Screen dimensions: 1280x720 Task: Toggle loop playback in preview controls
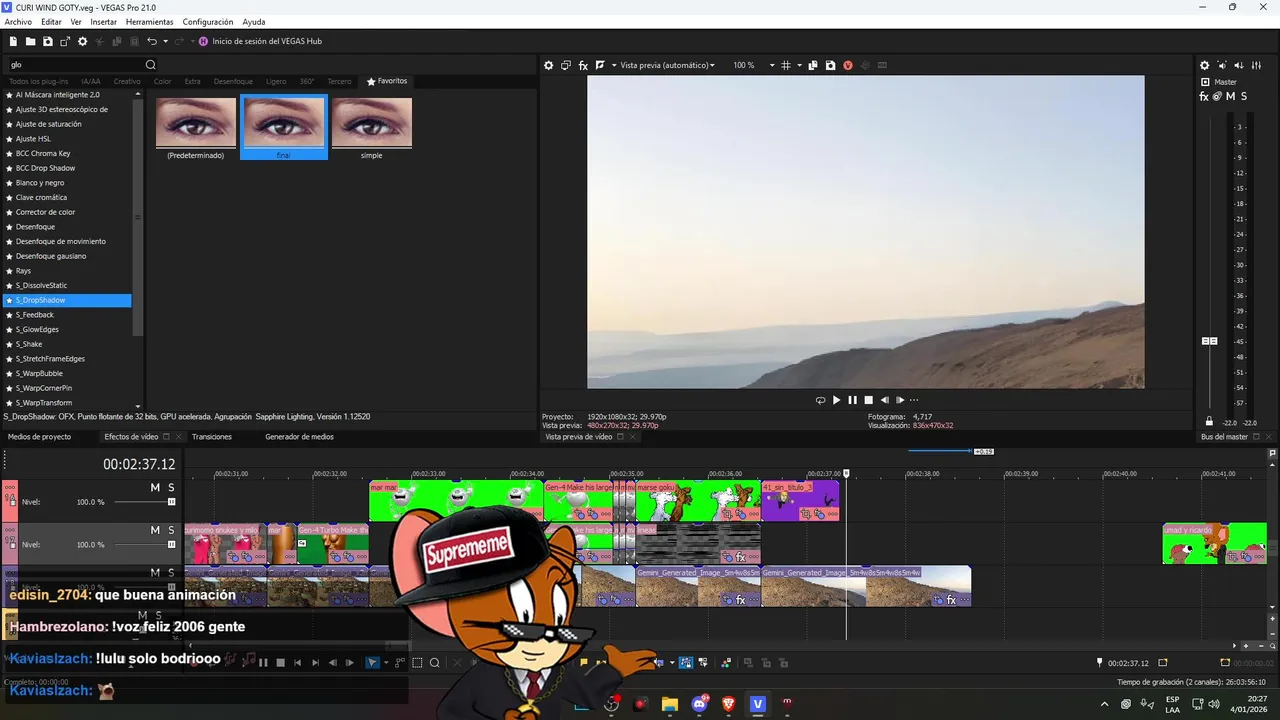(821, 400)
